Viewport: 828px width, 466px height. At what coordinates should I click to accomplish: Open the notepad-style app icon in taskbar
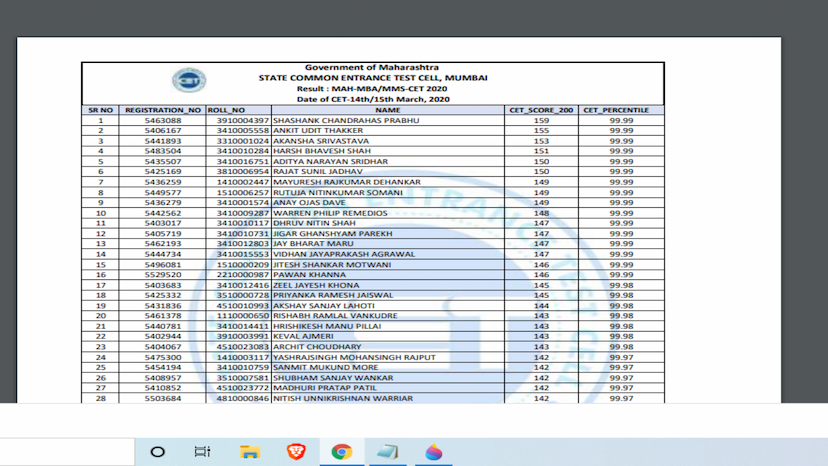coord(388,452)
